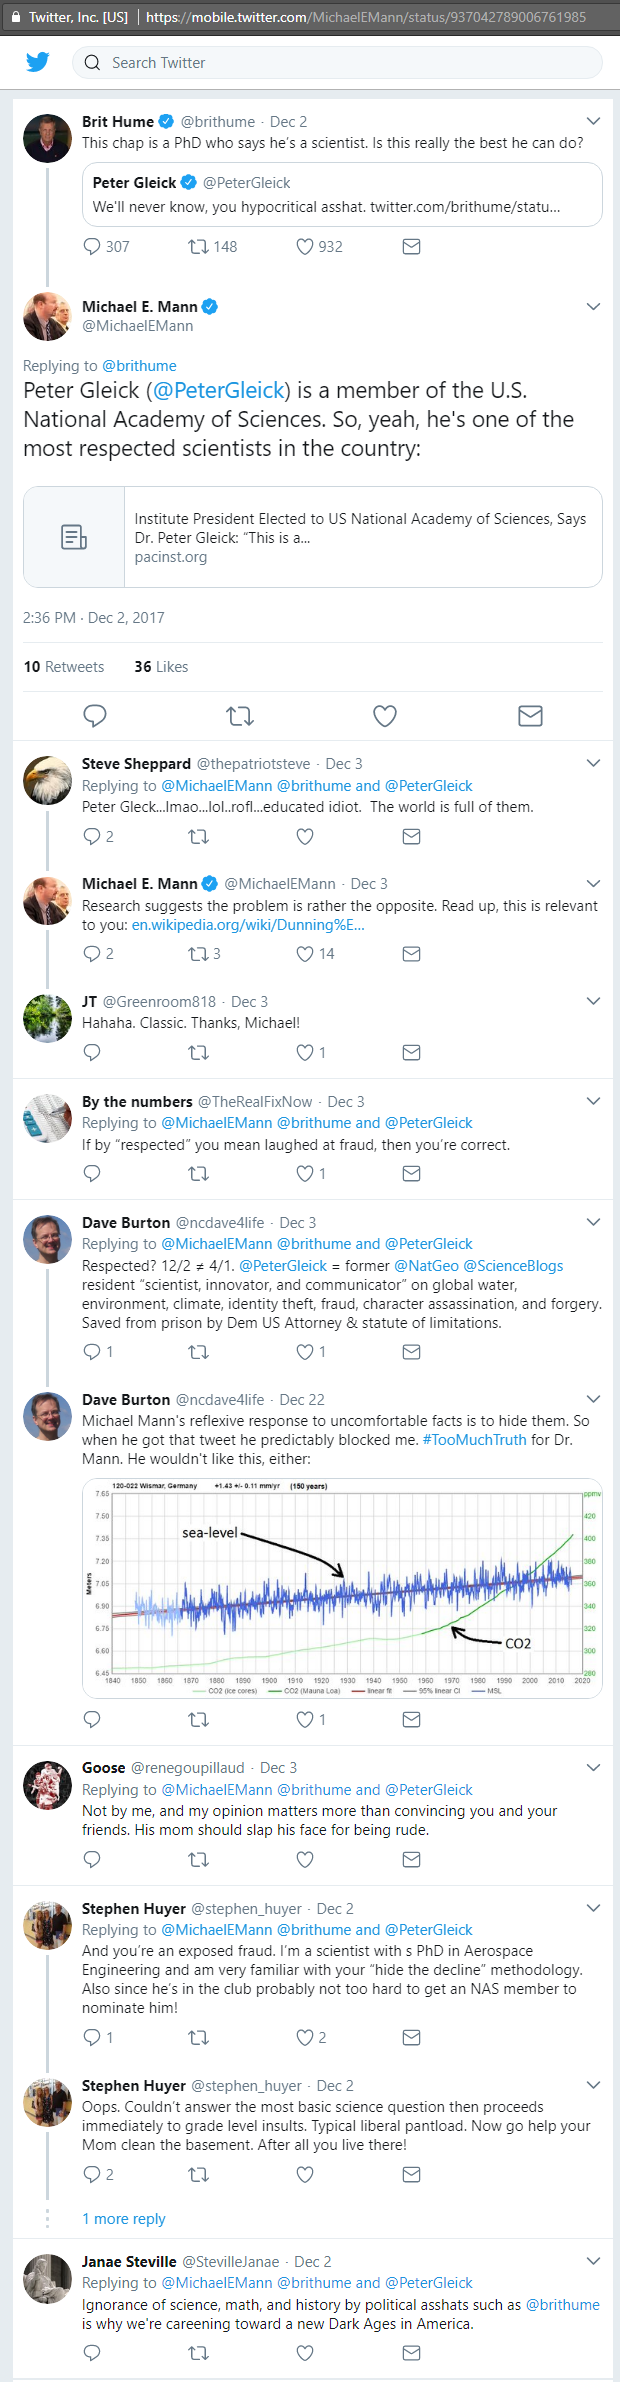View the 36 Likes list
The image size is (620, 2382).
[161, 667]
